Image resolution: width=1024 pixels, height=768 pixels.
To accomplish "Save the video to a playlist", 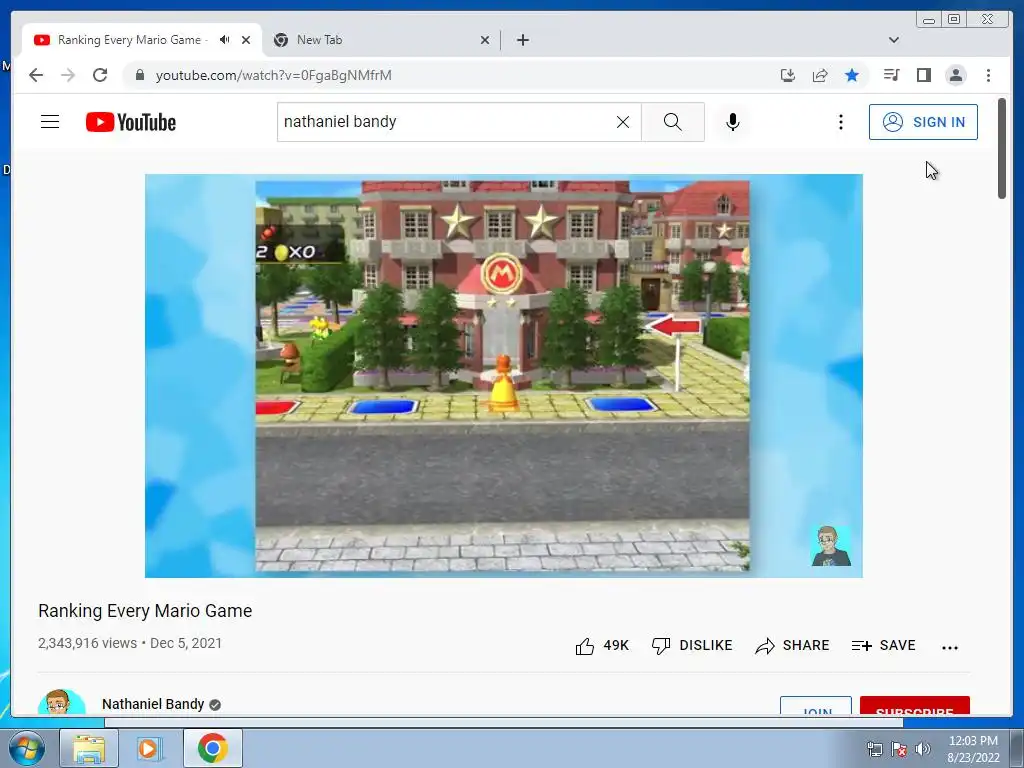I will pos(884,646).
